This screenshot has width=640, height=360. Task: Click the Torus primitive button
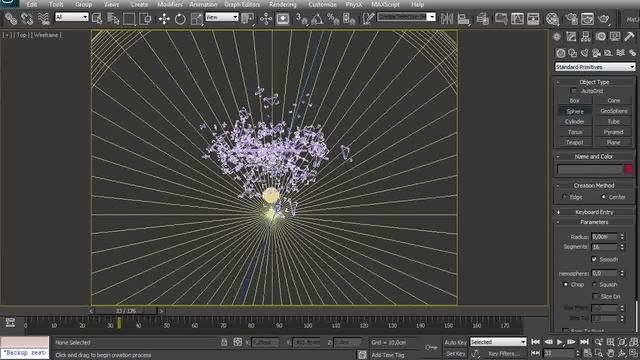click(575, 132)
